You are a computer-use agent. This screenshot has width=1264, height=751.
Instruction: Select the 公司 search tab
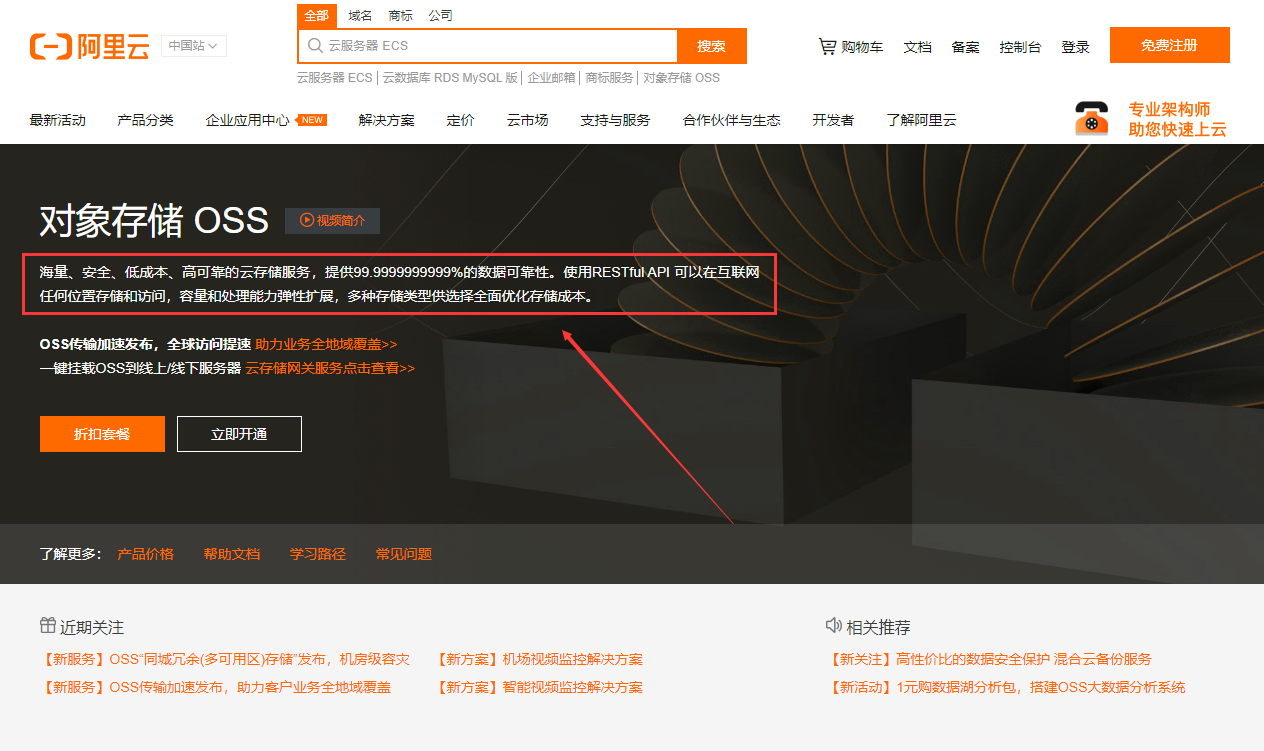[x=440, y=16]
